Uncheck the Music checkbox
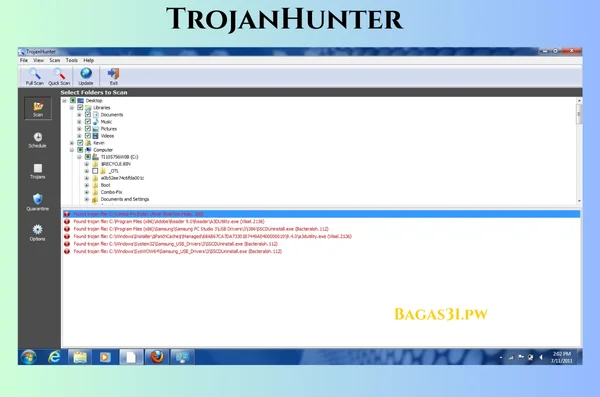The height and width of the screenshot is (397, 600). (x=88, y=122)
